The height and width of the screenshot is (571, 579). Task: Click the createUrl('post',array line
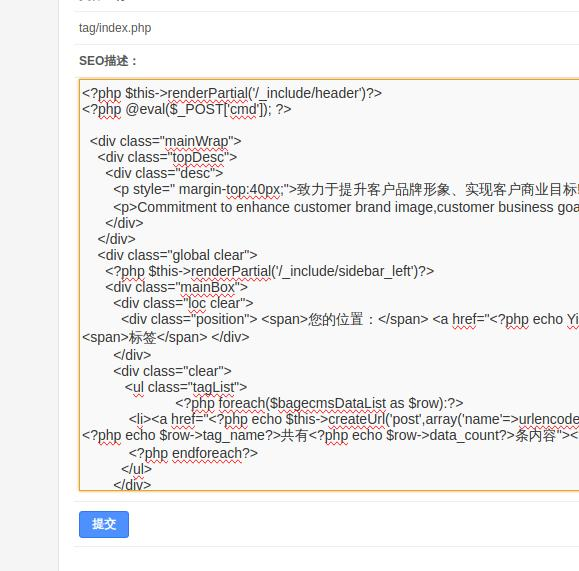(354, 420)
